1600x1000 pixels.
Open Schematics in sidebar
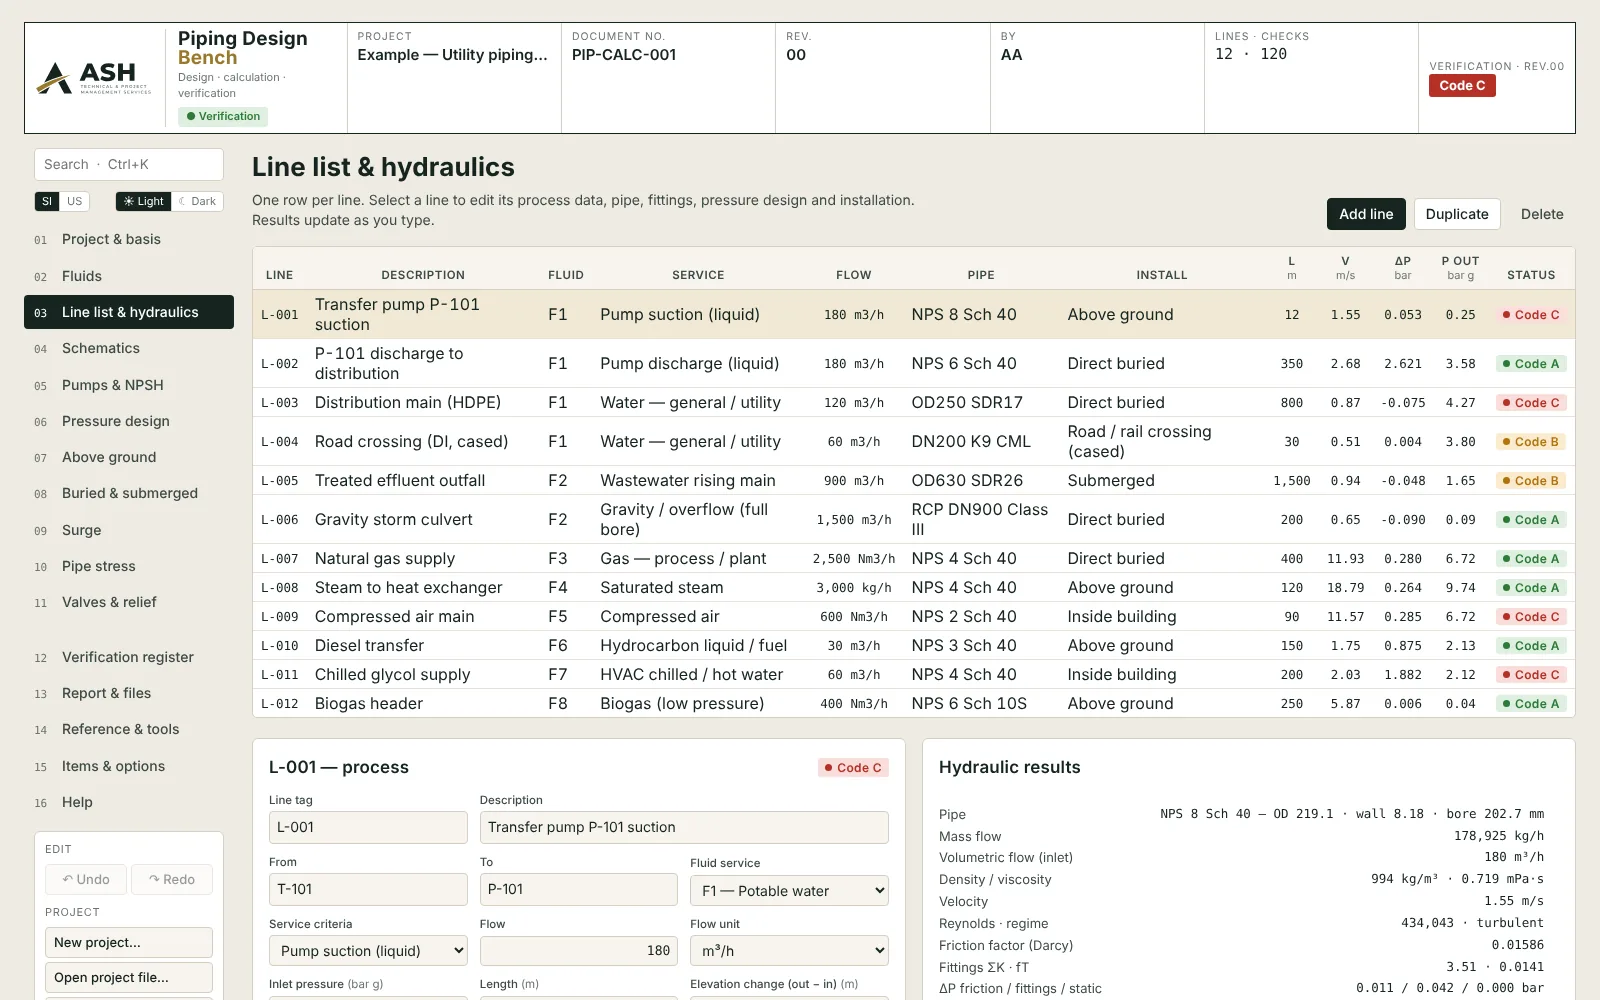(129, 348)
